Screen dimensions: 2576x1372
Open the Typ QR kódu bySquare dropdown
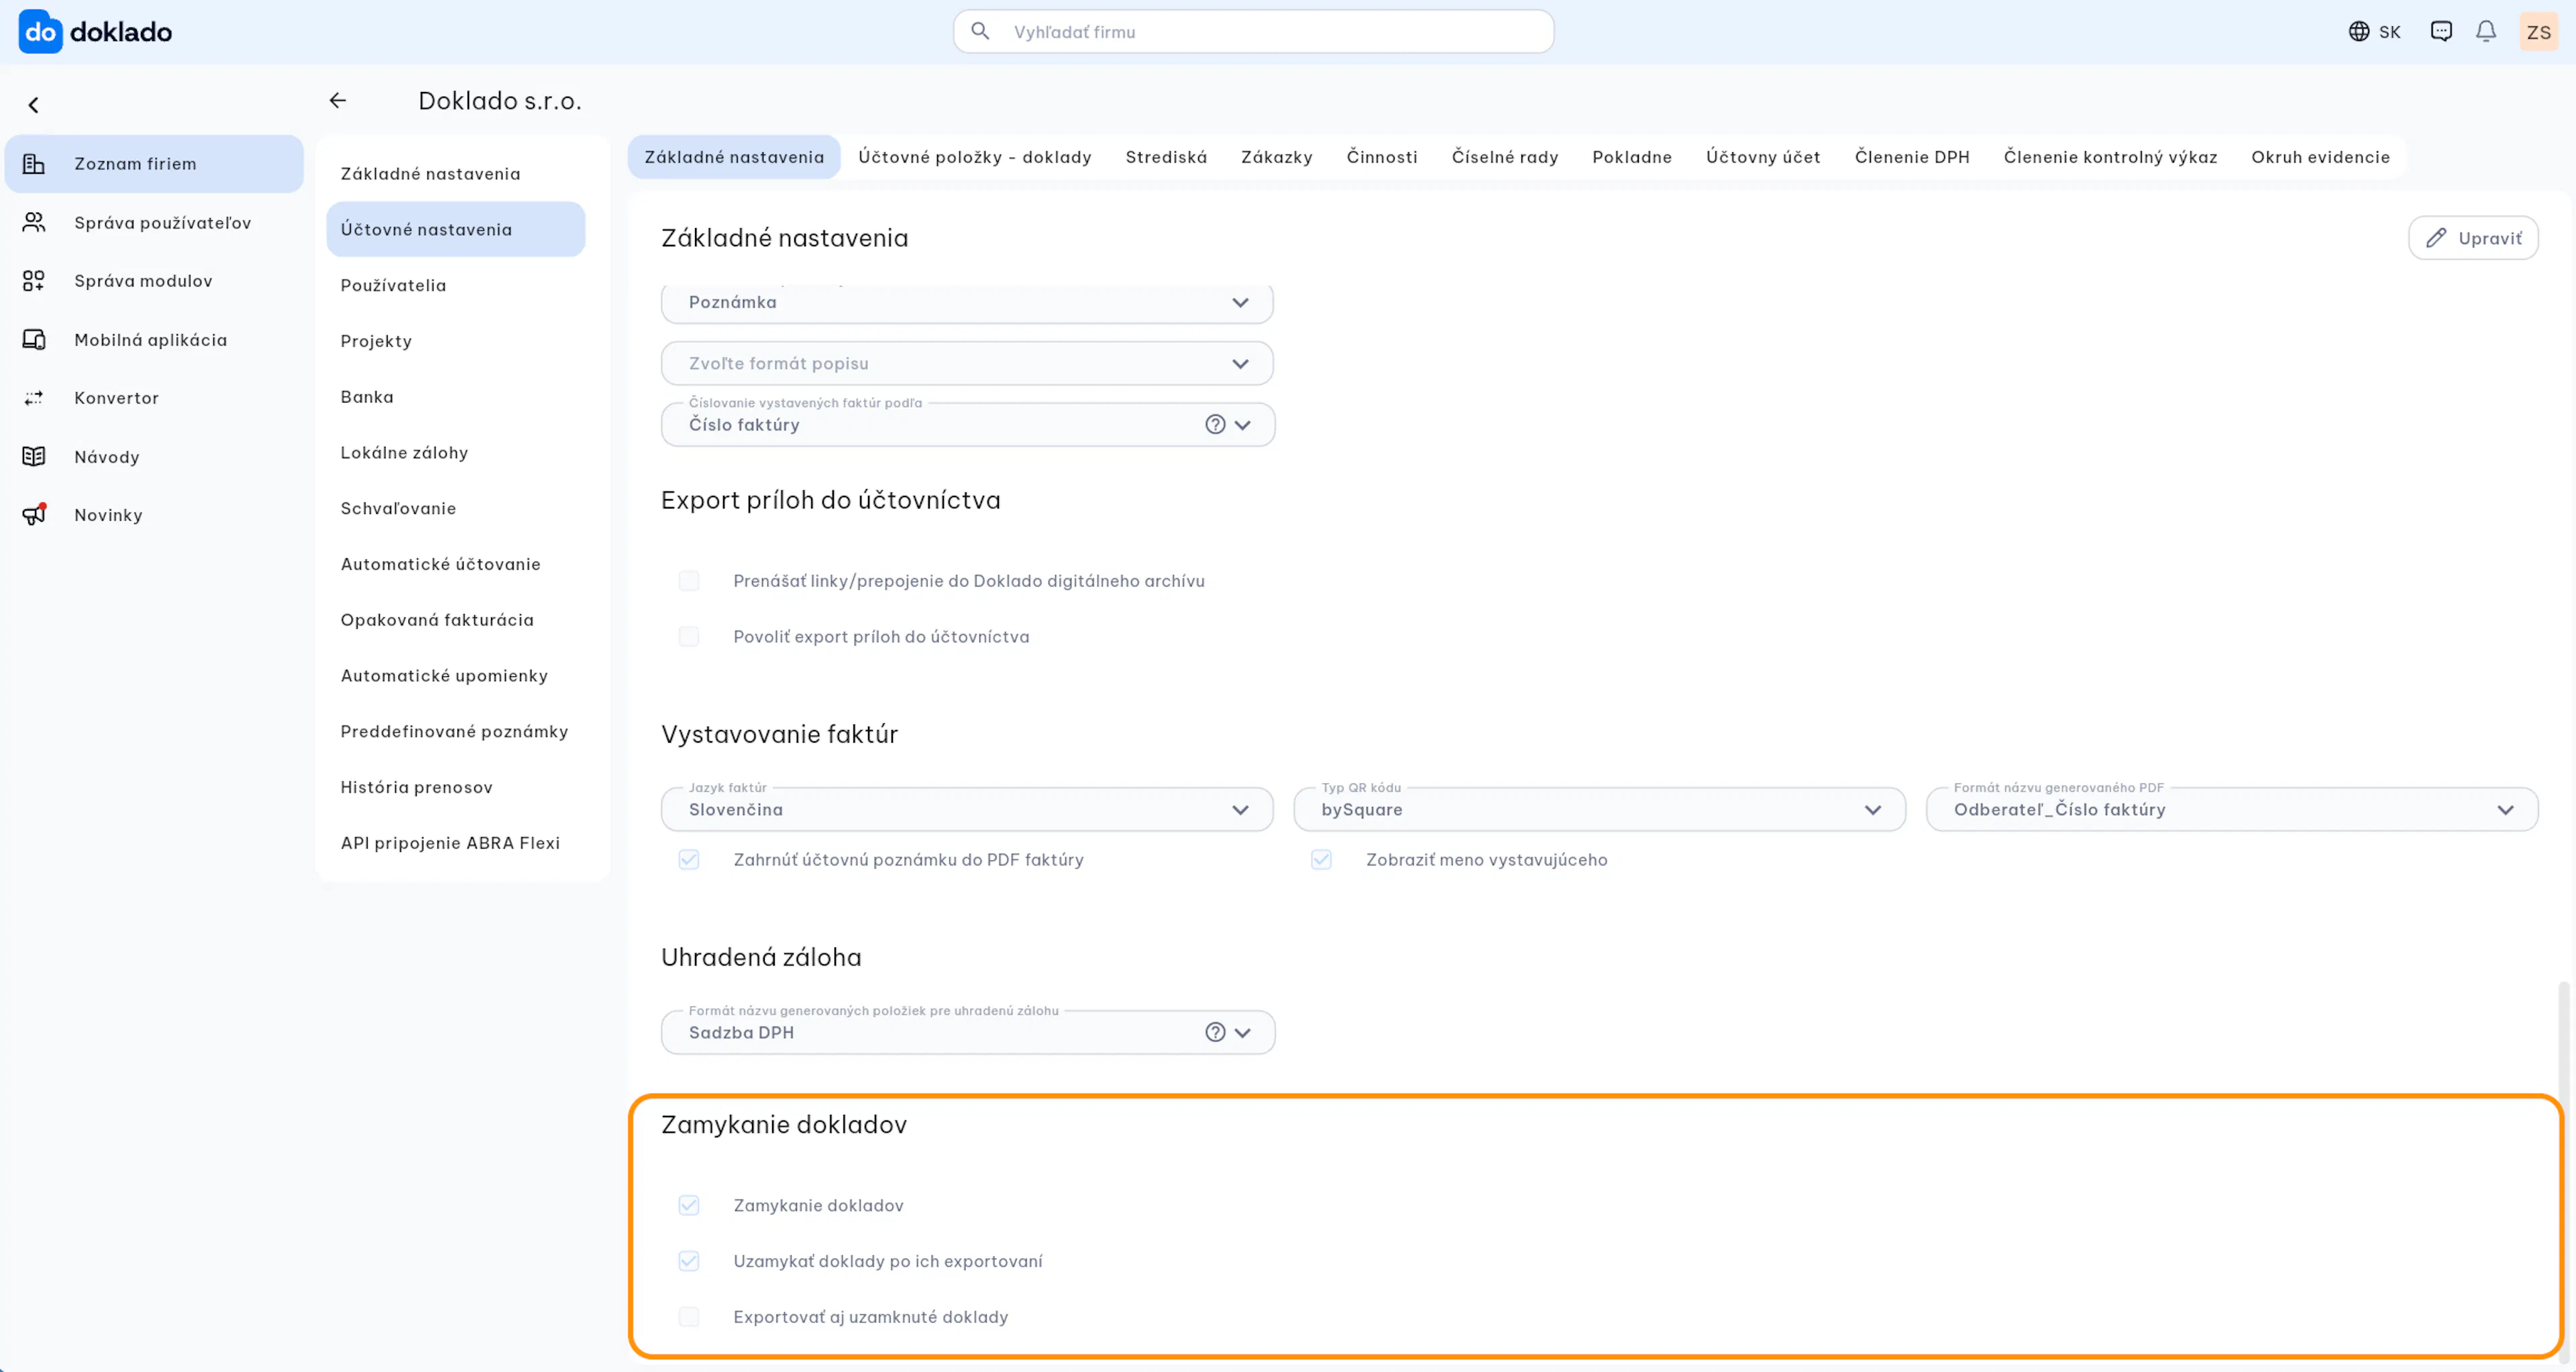(1599, 810)
